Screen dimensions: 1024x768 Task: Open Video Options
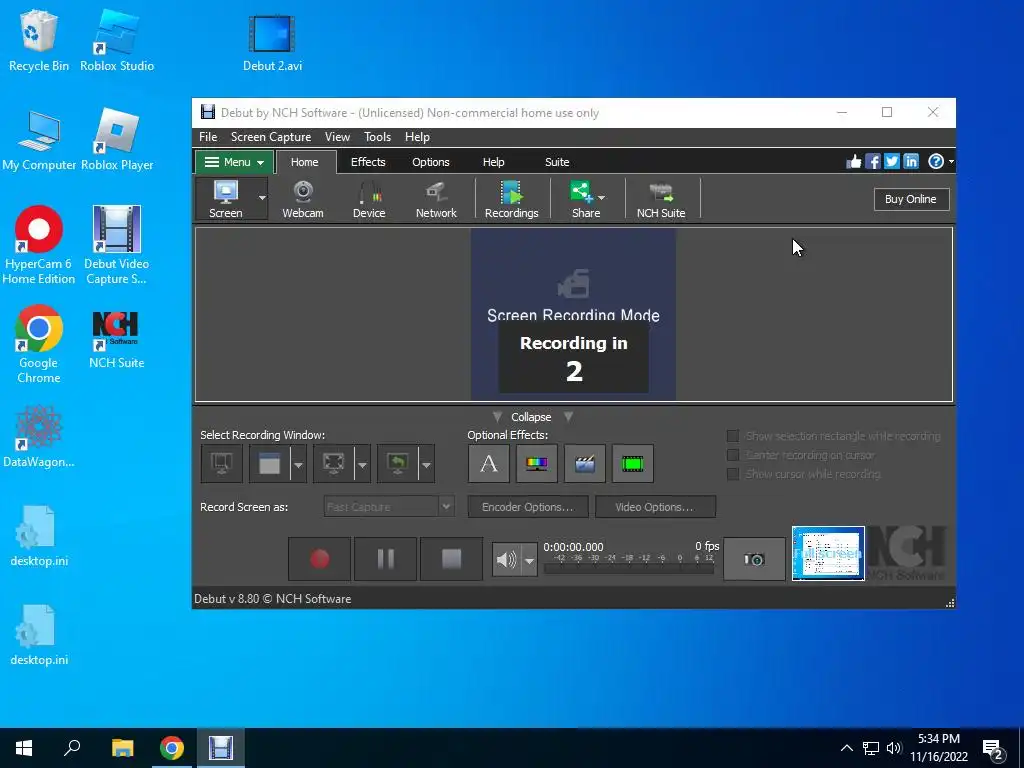click(x=655, y=507)
